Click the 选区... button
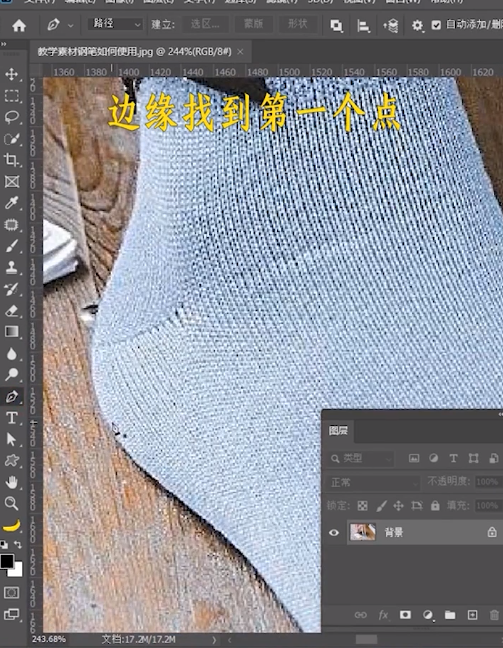 (x=205, y=24)
